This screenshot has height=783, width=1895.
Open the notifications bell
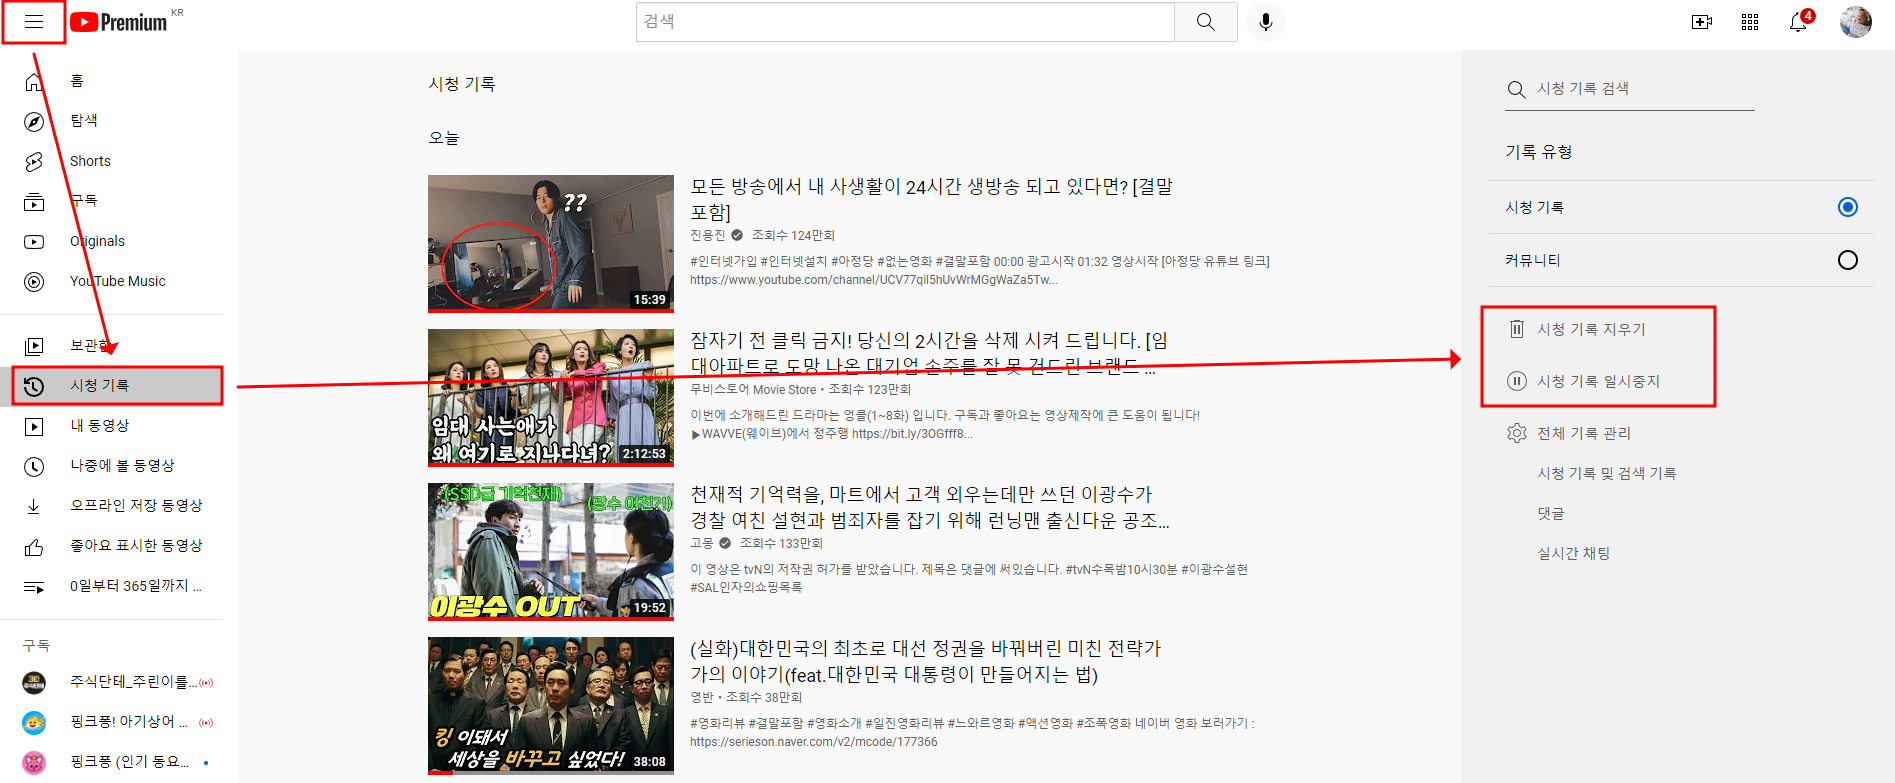1799,22
